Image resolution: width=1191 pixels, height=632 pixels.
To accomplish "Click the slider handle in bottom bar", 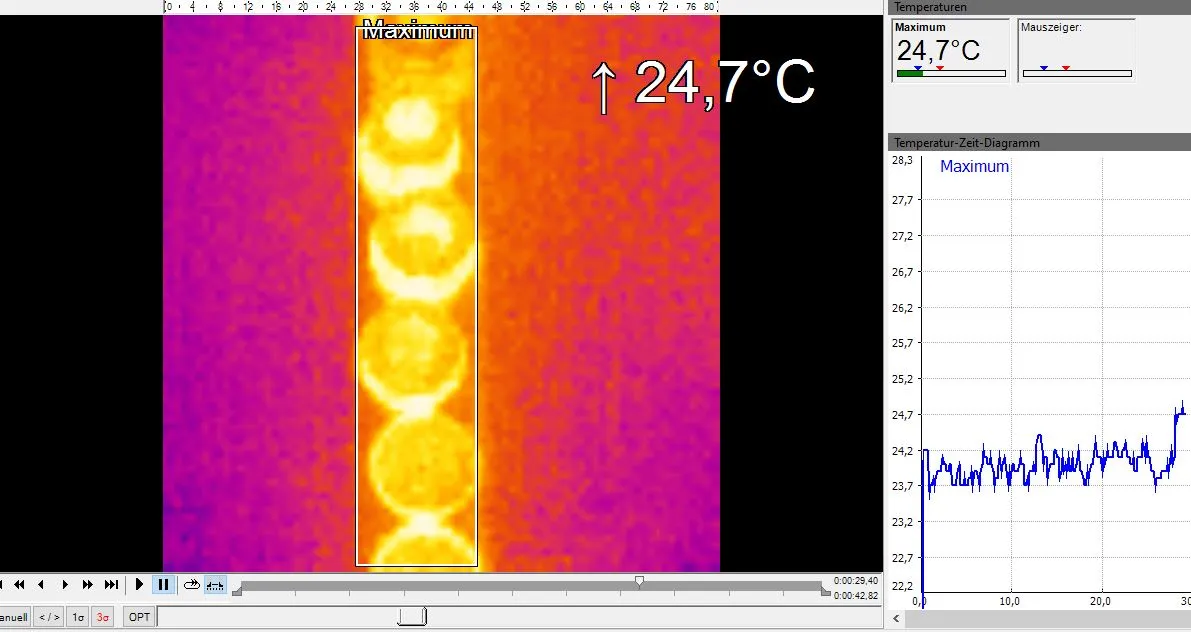I will click(412, 617).
